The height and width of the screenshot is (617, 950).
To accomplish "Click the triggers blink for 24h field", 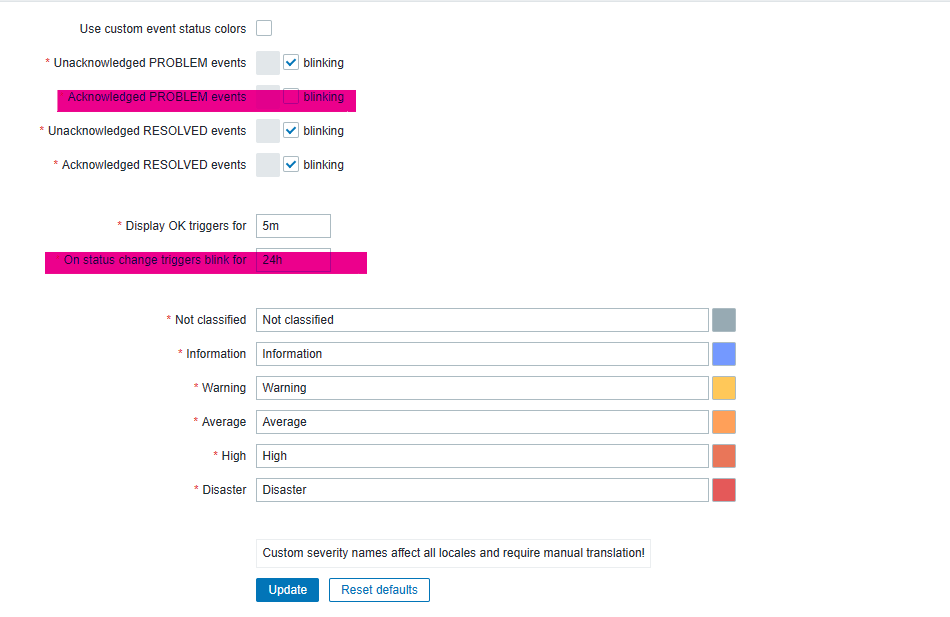I will click(x=293, y=260).
